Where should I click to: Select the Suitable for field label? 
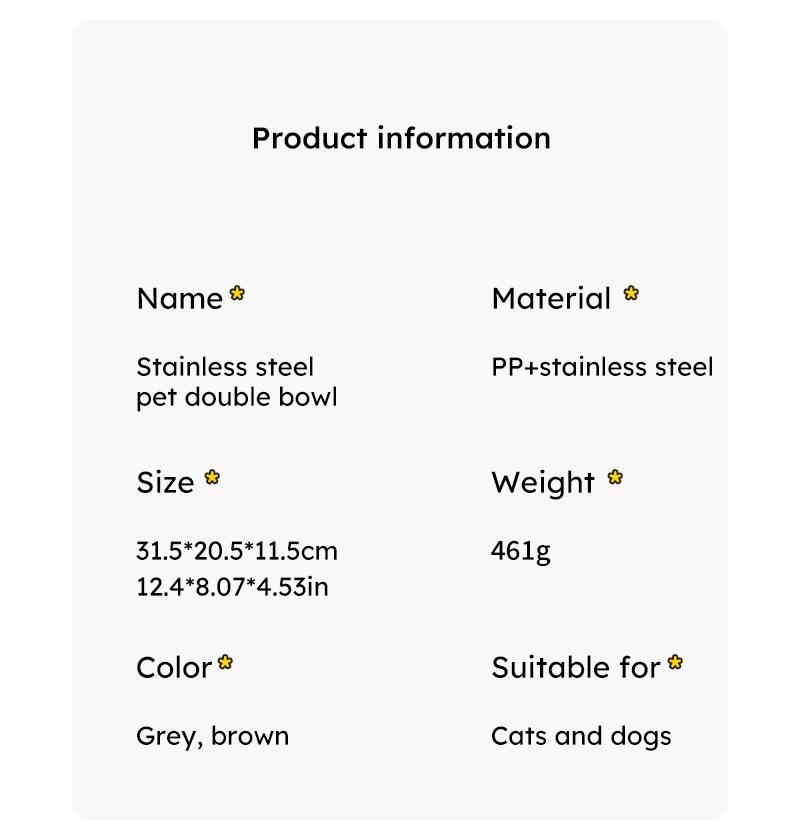(x=576, y=667)
